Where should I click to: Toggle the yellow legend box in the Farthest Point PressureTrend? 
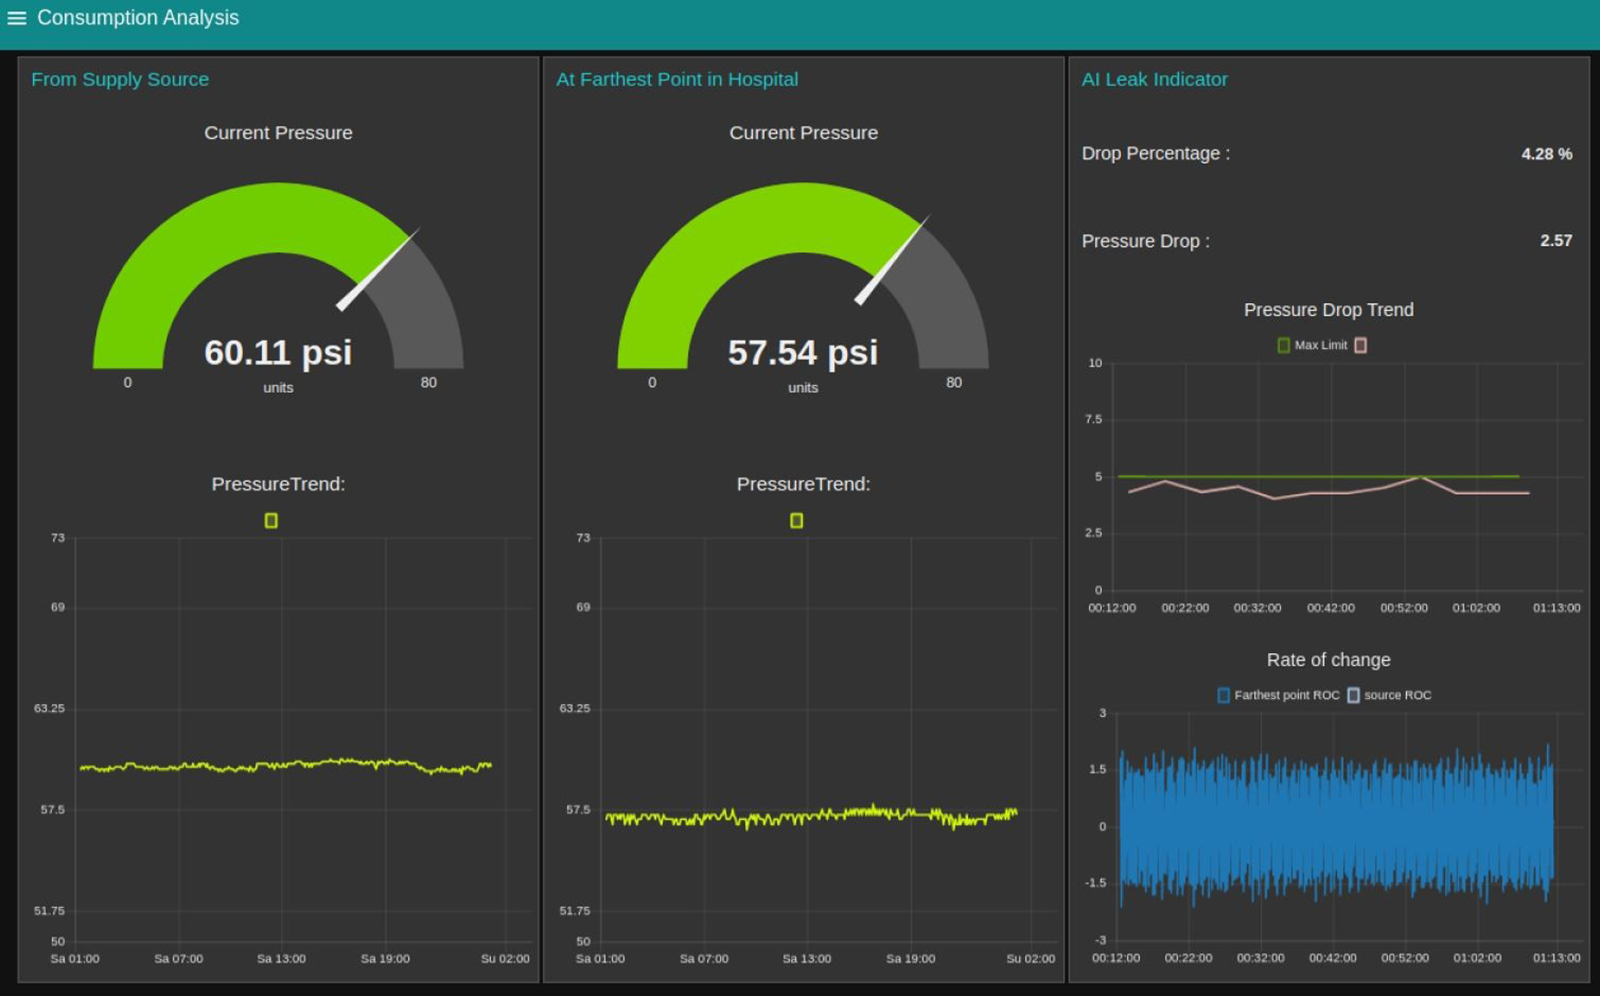[796, 521]
